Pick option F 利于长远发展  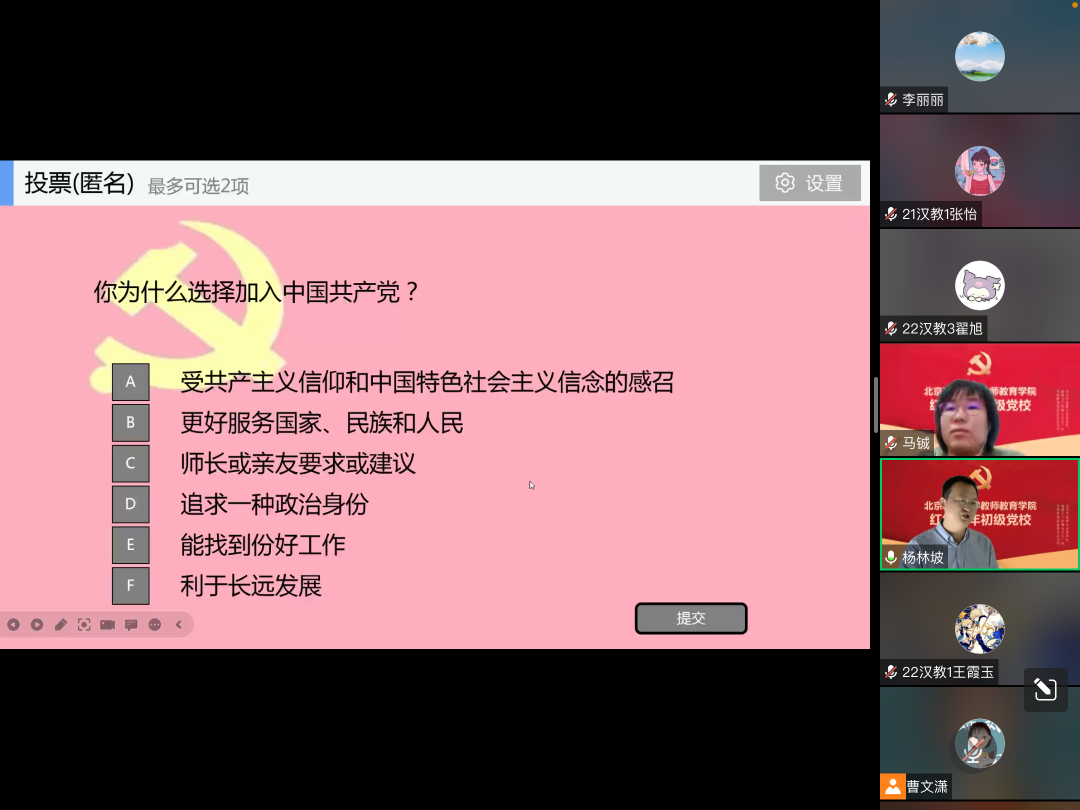[131, 586]
